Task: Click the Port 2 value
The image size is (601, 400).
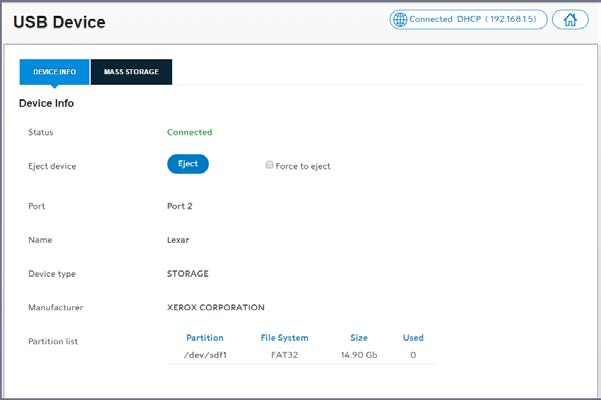Action: tap(179, 206)
